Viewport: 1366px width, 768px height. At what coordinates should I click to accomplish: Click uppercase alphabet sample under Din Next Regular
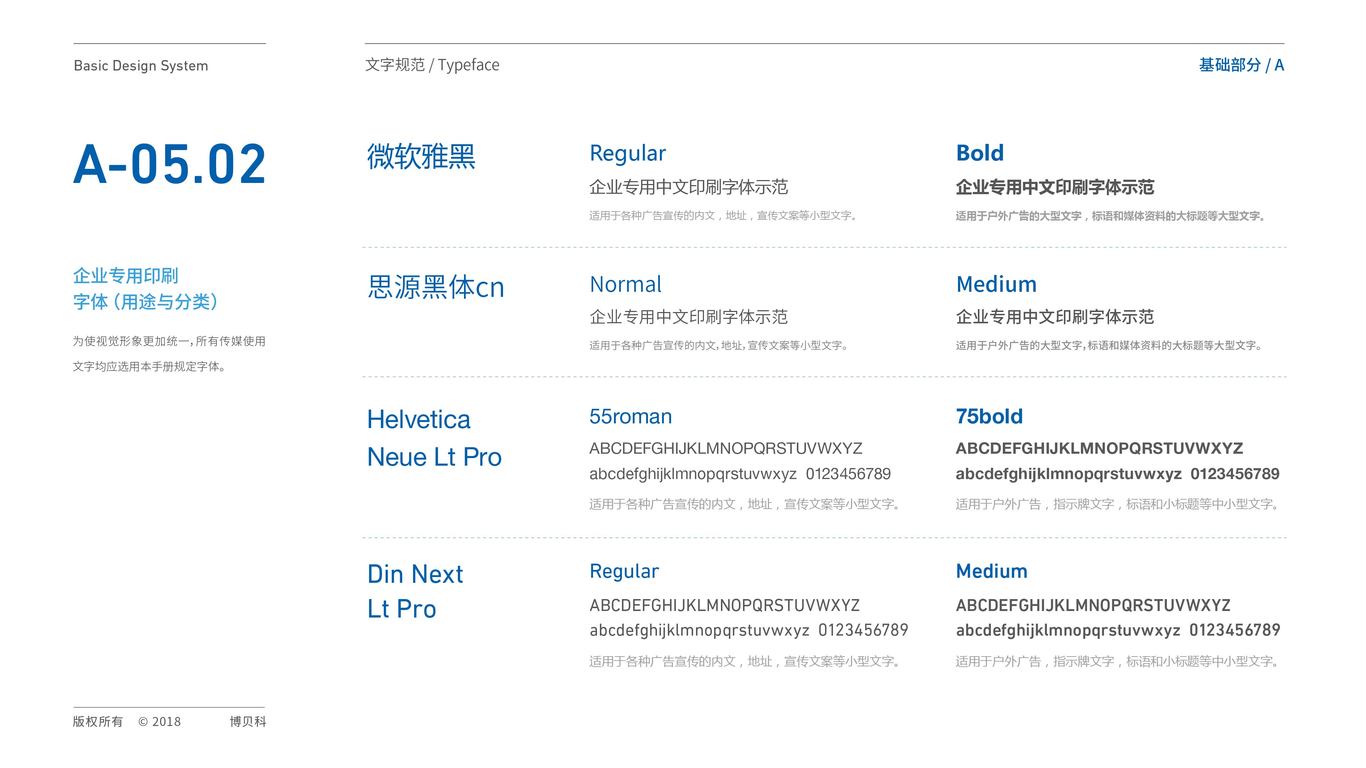point(725,605)
